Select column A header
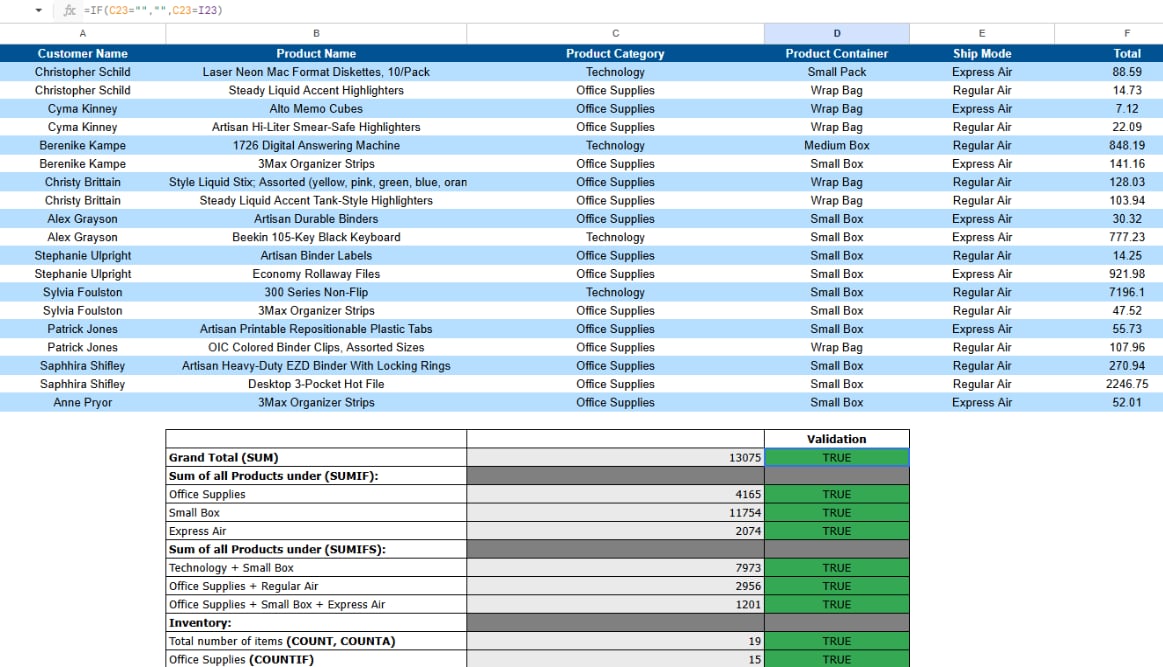 click(82, 33)
